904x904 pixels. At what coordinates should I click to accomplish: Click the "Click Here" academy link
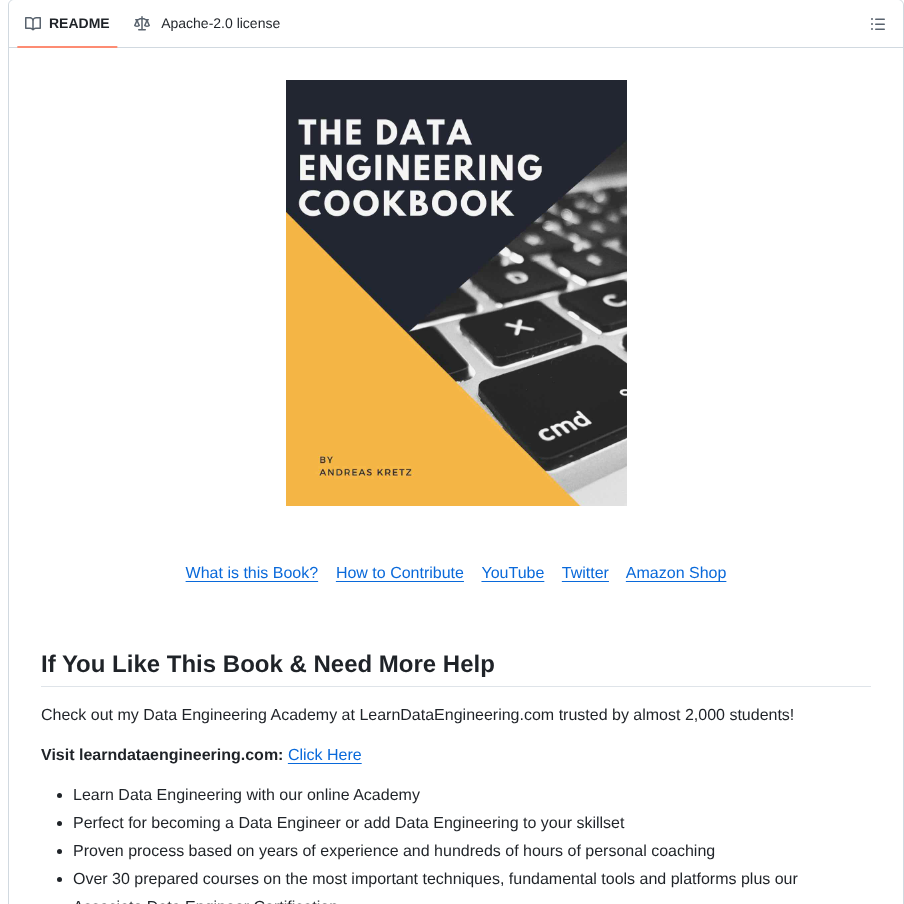point(325,755)
